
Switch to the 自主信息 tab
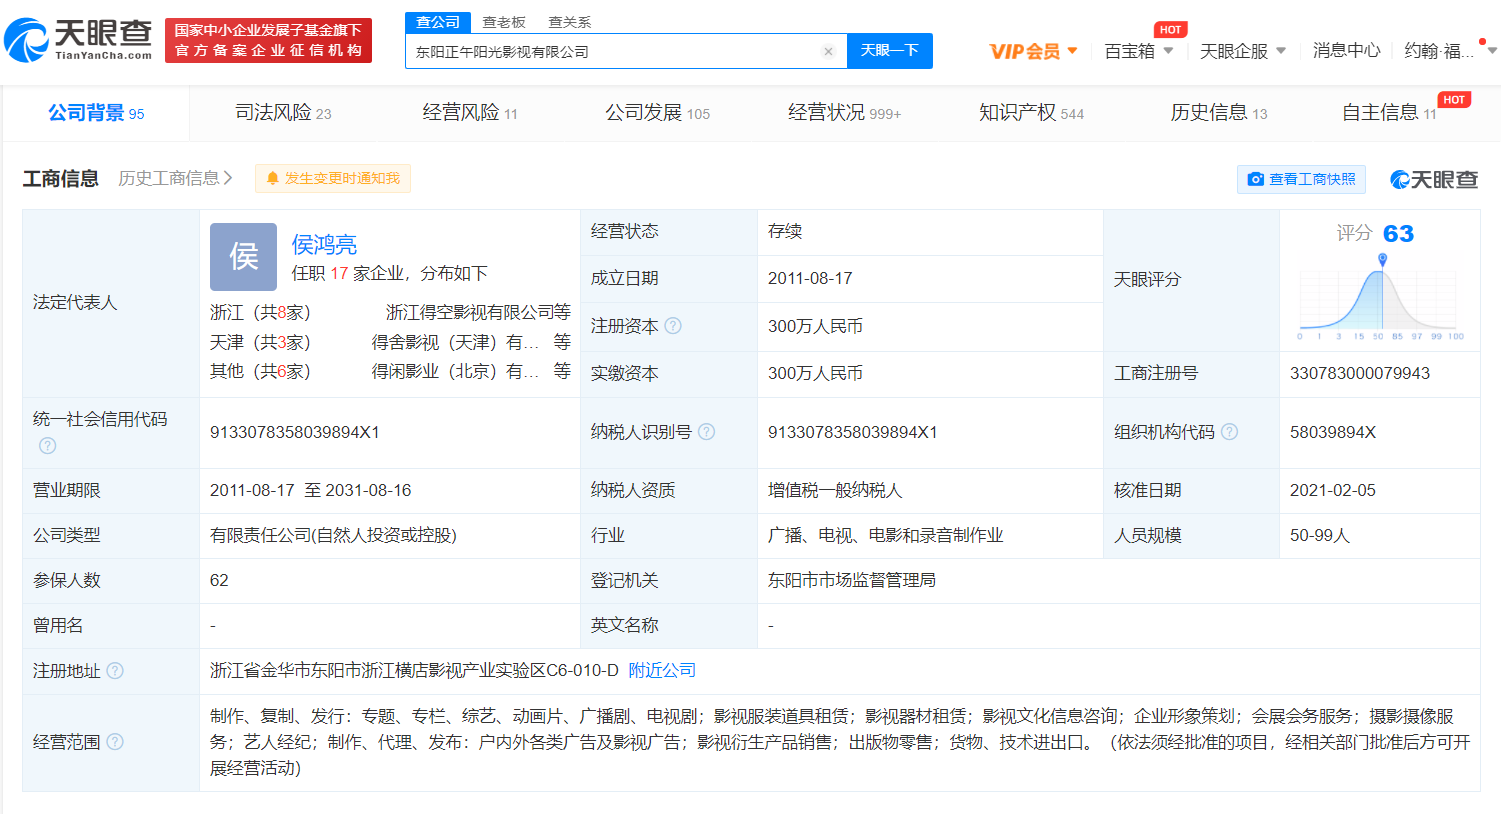pyautogui.click(x=1389, y=113)
